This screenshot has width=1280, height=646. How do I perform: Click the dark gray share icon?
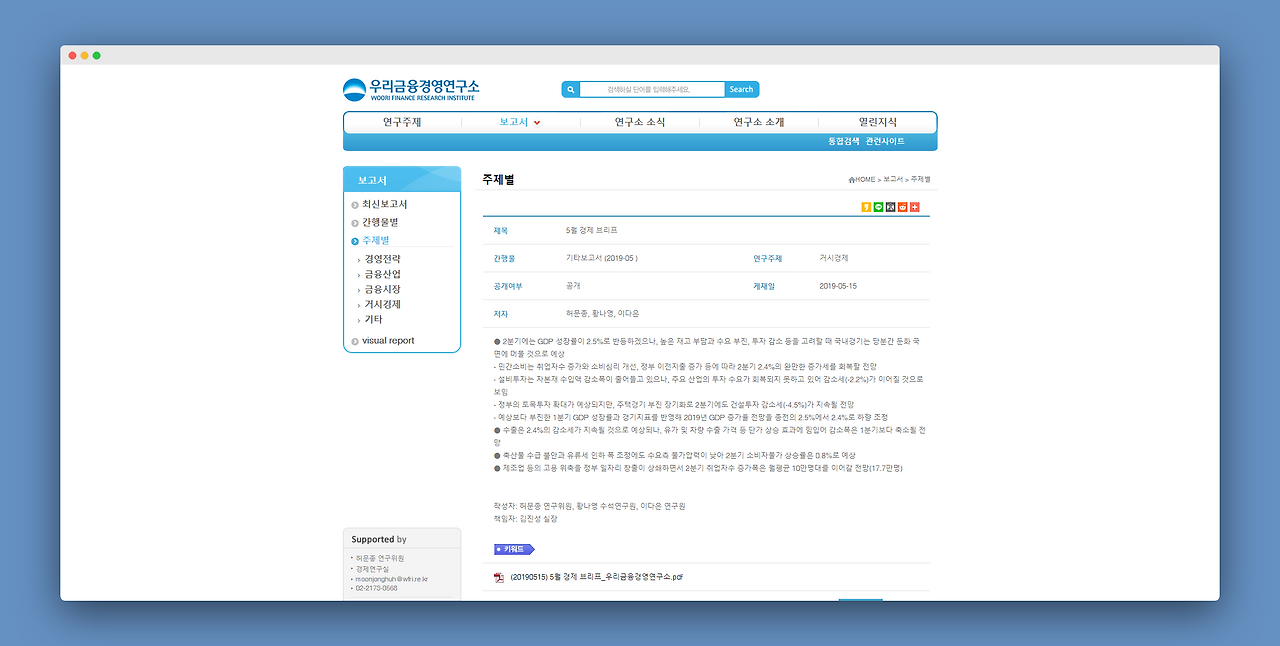pos(891,207)
